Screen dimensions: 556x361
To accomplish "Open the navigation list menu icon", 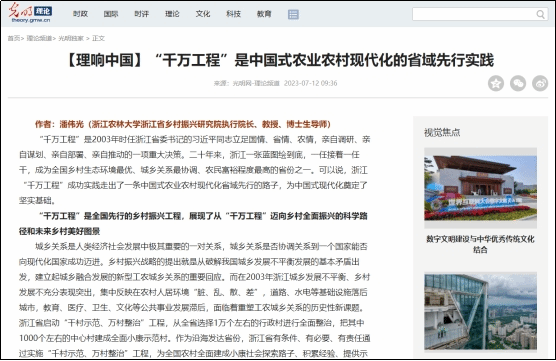I will click(293, 14).
